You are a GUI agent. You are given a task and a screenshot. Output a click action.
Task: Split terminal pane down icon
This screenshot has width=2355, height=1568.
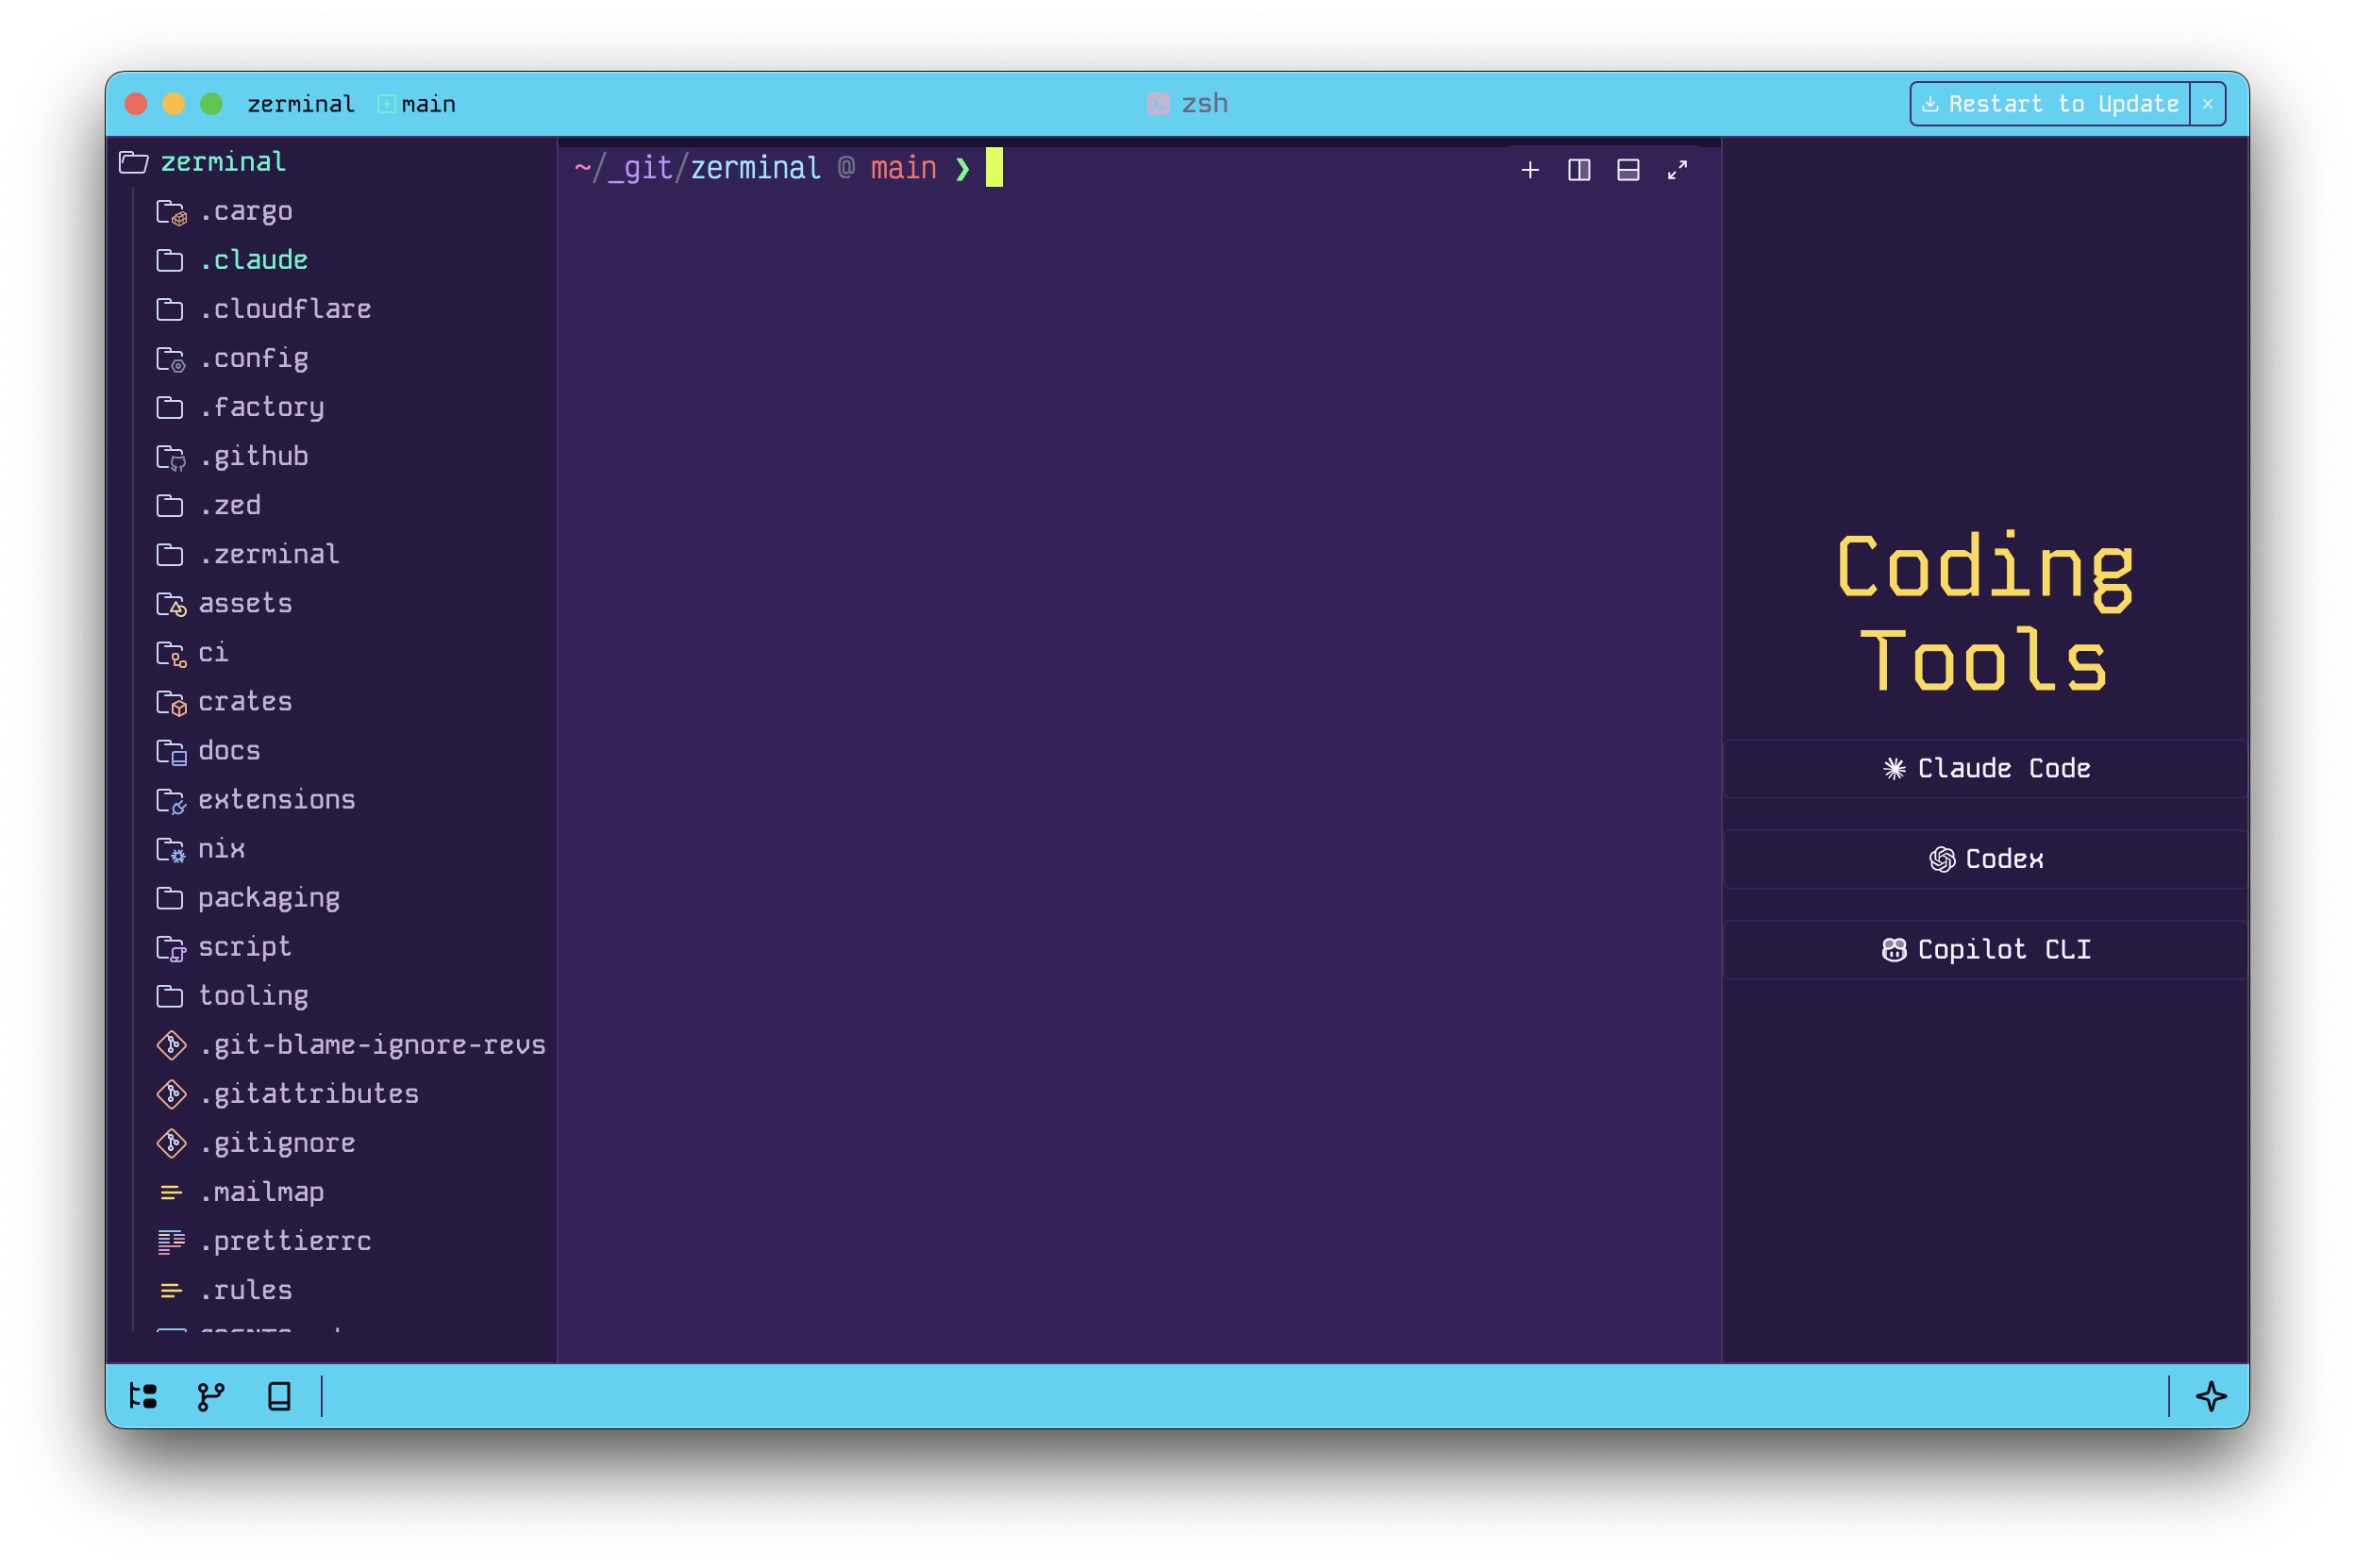click(x=1627, y=170)
